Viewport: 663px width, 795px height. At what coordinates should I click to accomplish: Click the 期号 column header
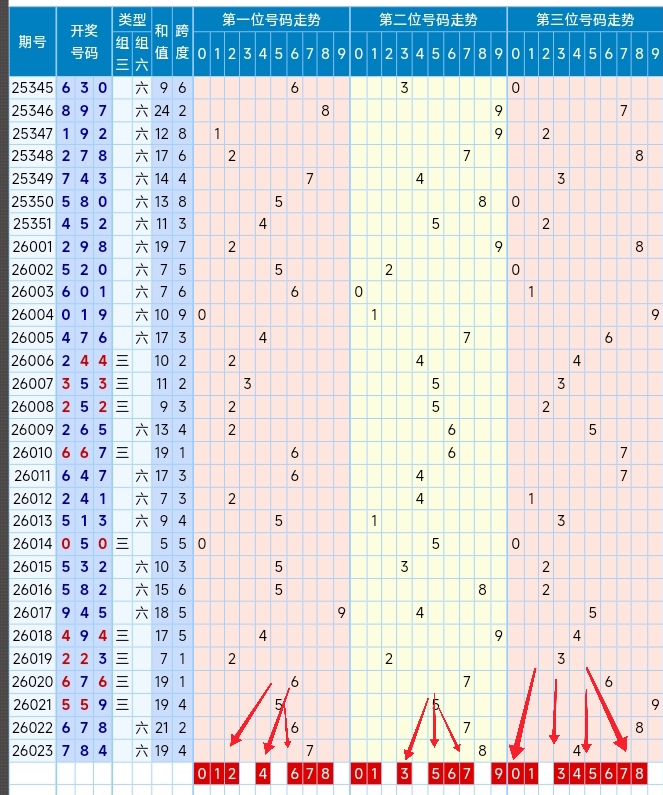pyautogui.click(x=32, y=42)
